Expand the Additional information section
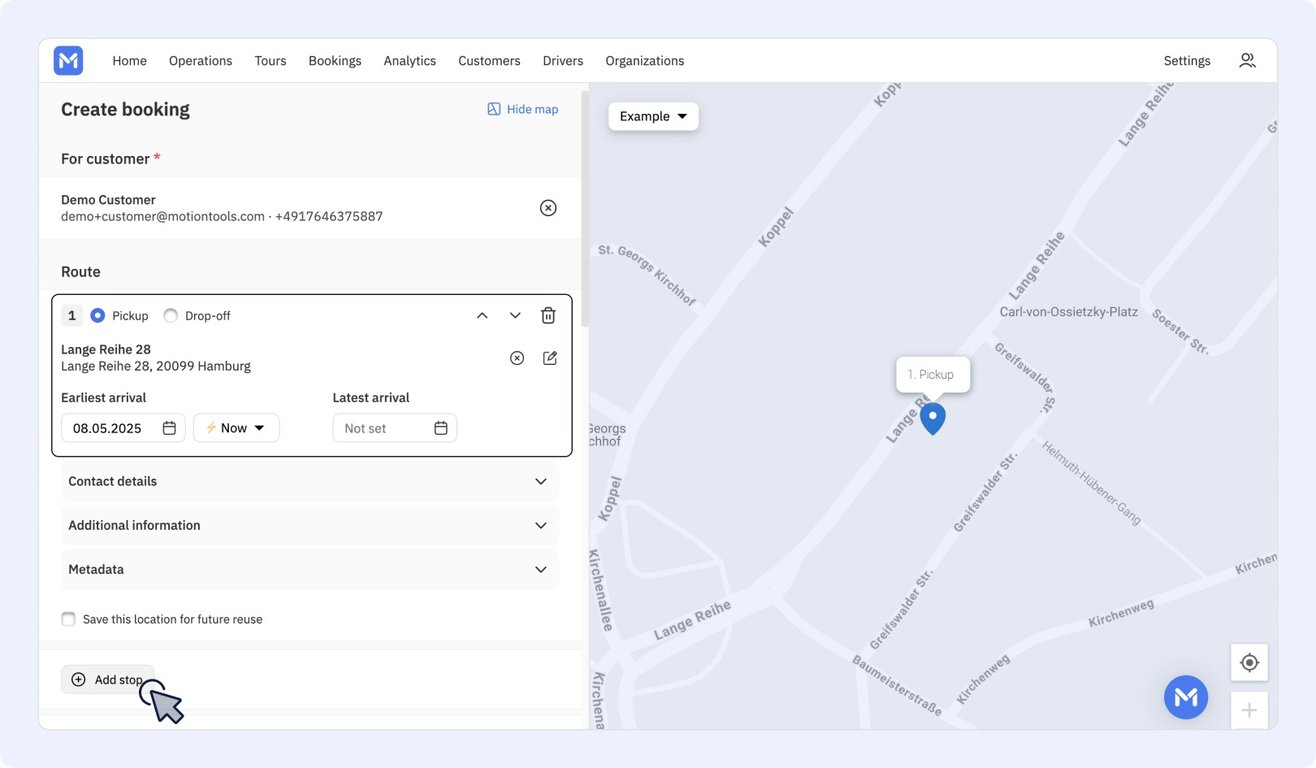The height and width of the screenshot is (768, 1316). pyautogui.click(x=310, y=525)
